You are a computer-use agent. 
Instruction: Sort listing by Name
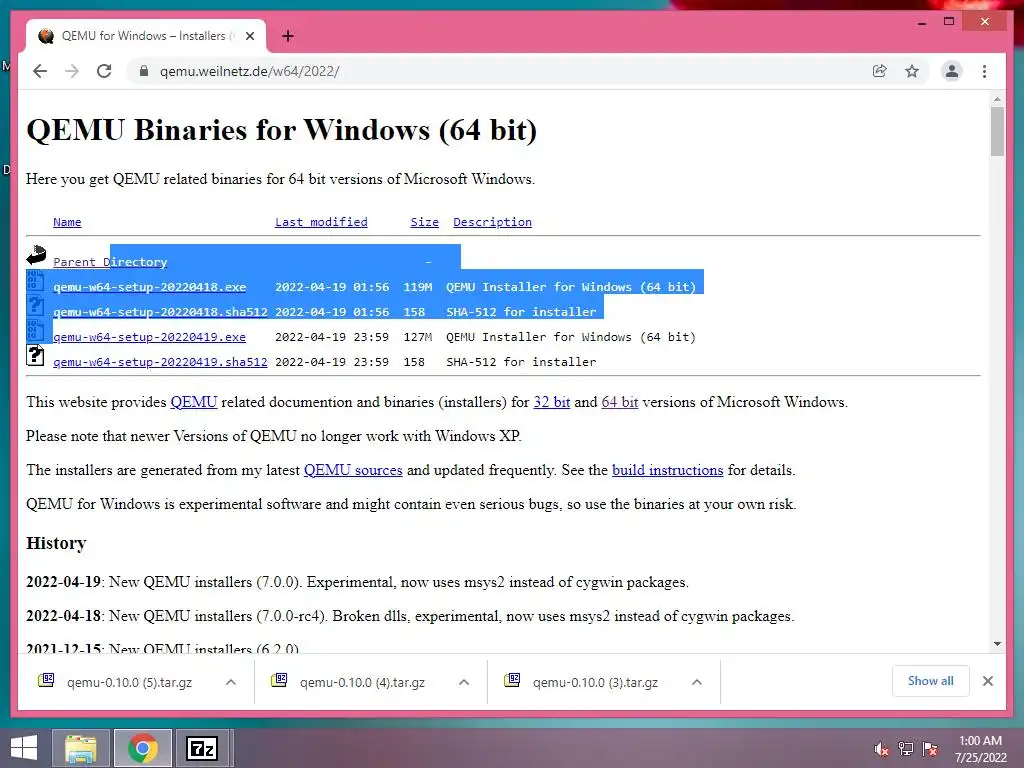[x=67, y=222]
